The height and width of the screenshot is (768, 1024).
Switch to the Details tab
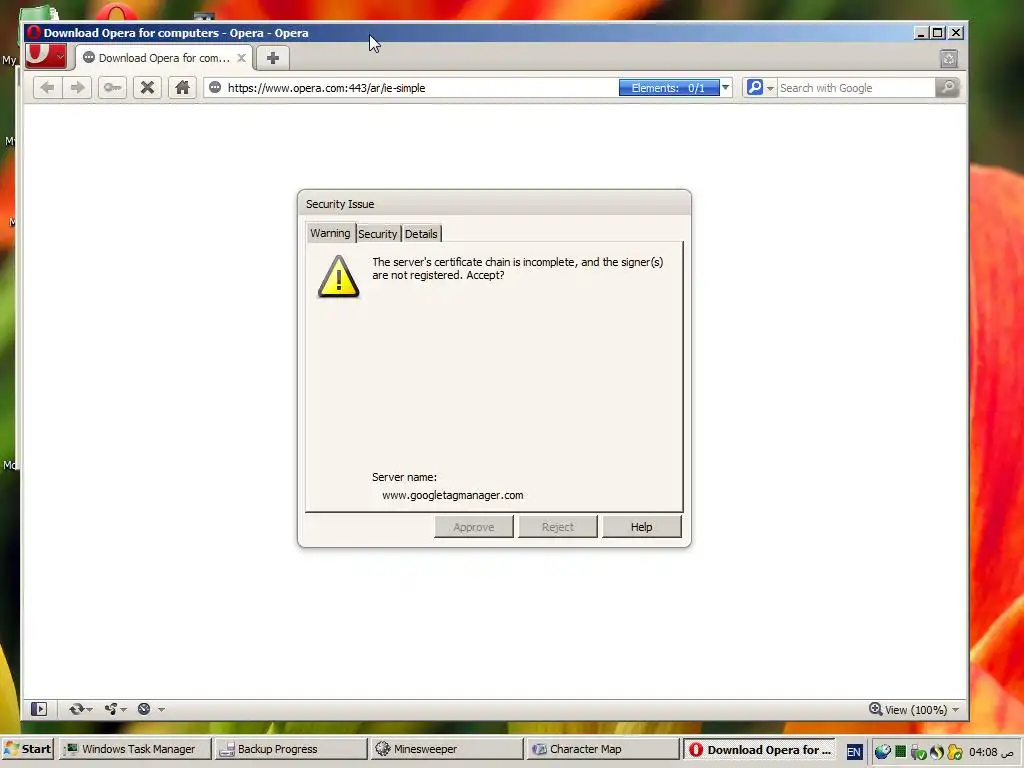click(421, 234)
